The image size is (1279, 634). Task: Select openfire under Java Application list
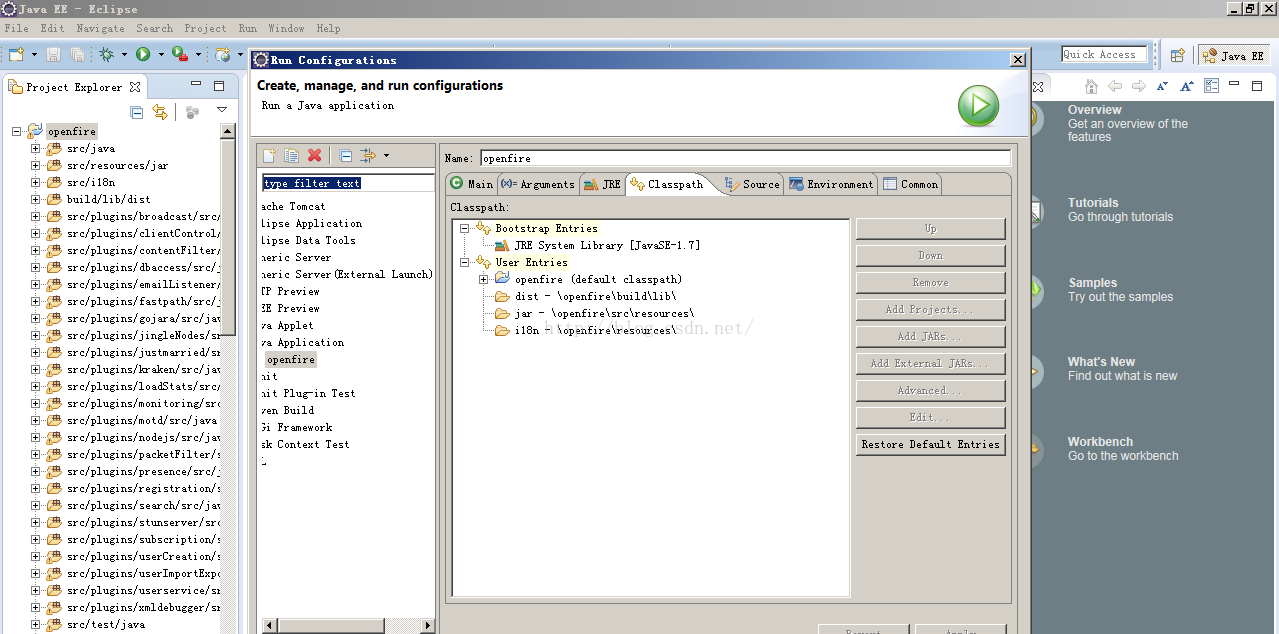(291, 359)
